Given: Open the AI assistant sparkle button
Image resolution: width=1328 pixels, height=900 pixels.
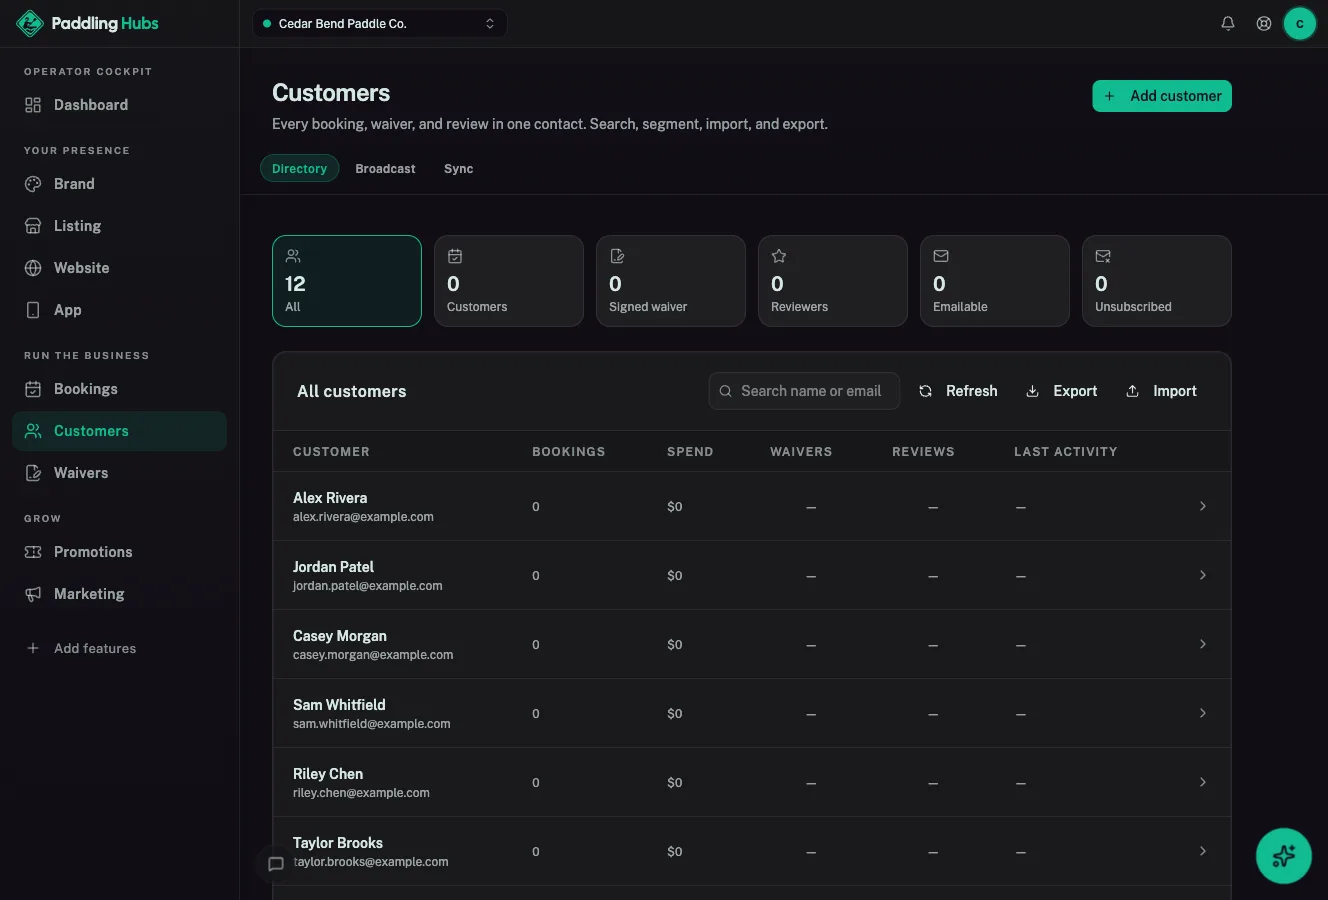Looking at the screenshot, I should coord(1284,856).
